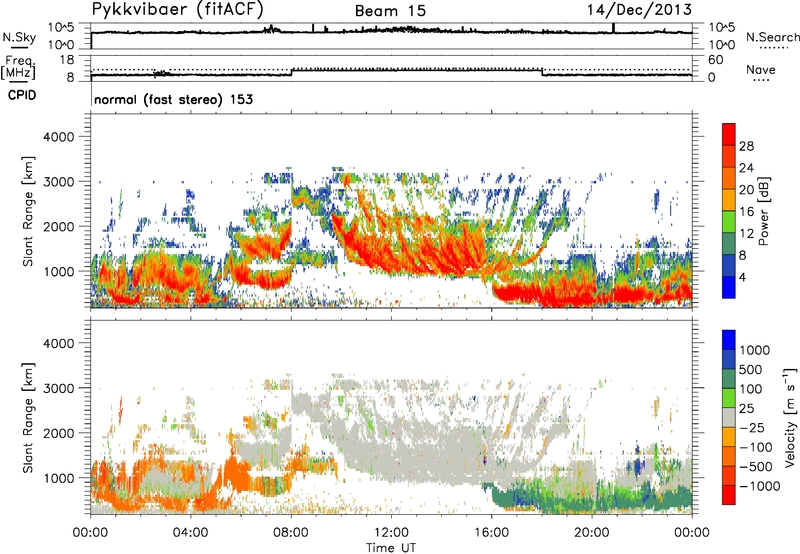This screenshot has height=554, width=800.
Task: Click the 10^5 label left of N.Sky plot
Action: [61, 27]
